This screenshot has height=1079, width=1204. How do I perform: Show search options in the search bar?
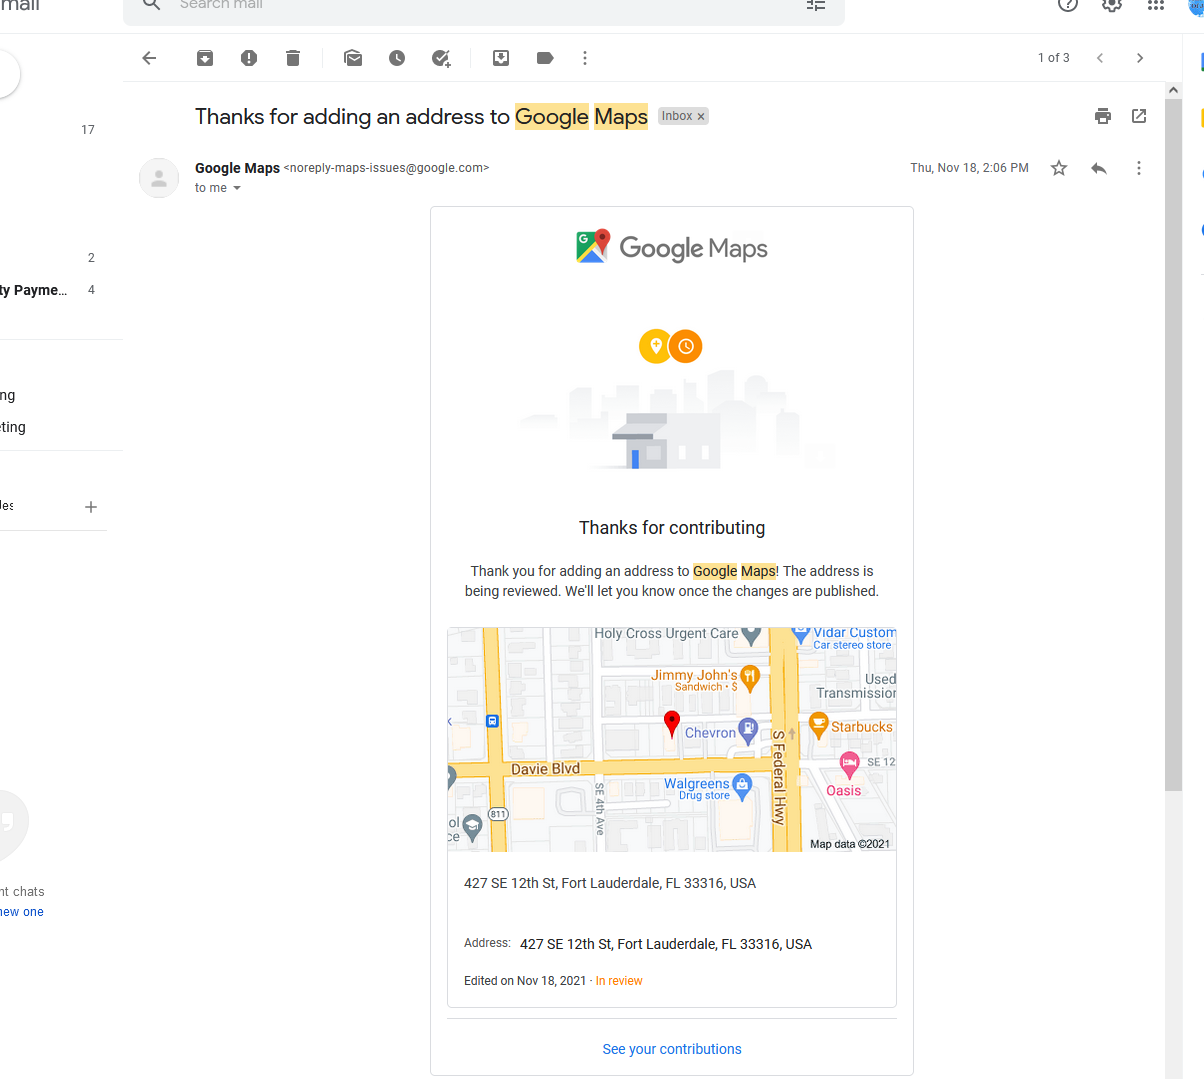pyautogui.click(x=816, y=5)
